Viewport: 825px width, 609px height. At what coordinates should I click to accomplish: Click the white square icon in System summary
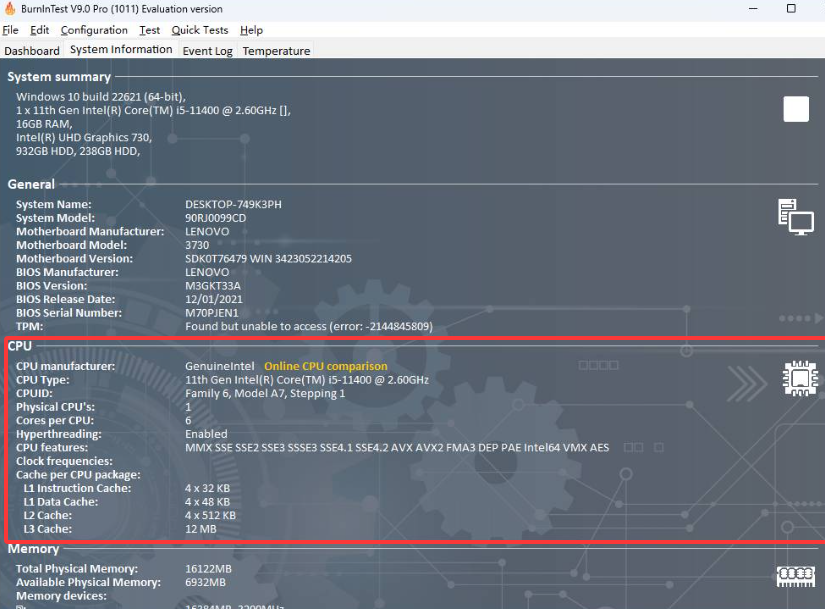796,109
